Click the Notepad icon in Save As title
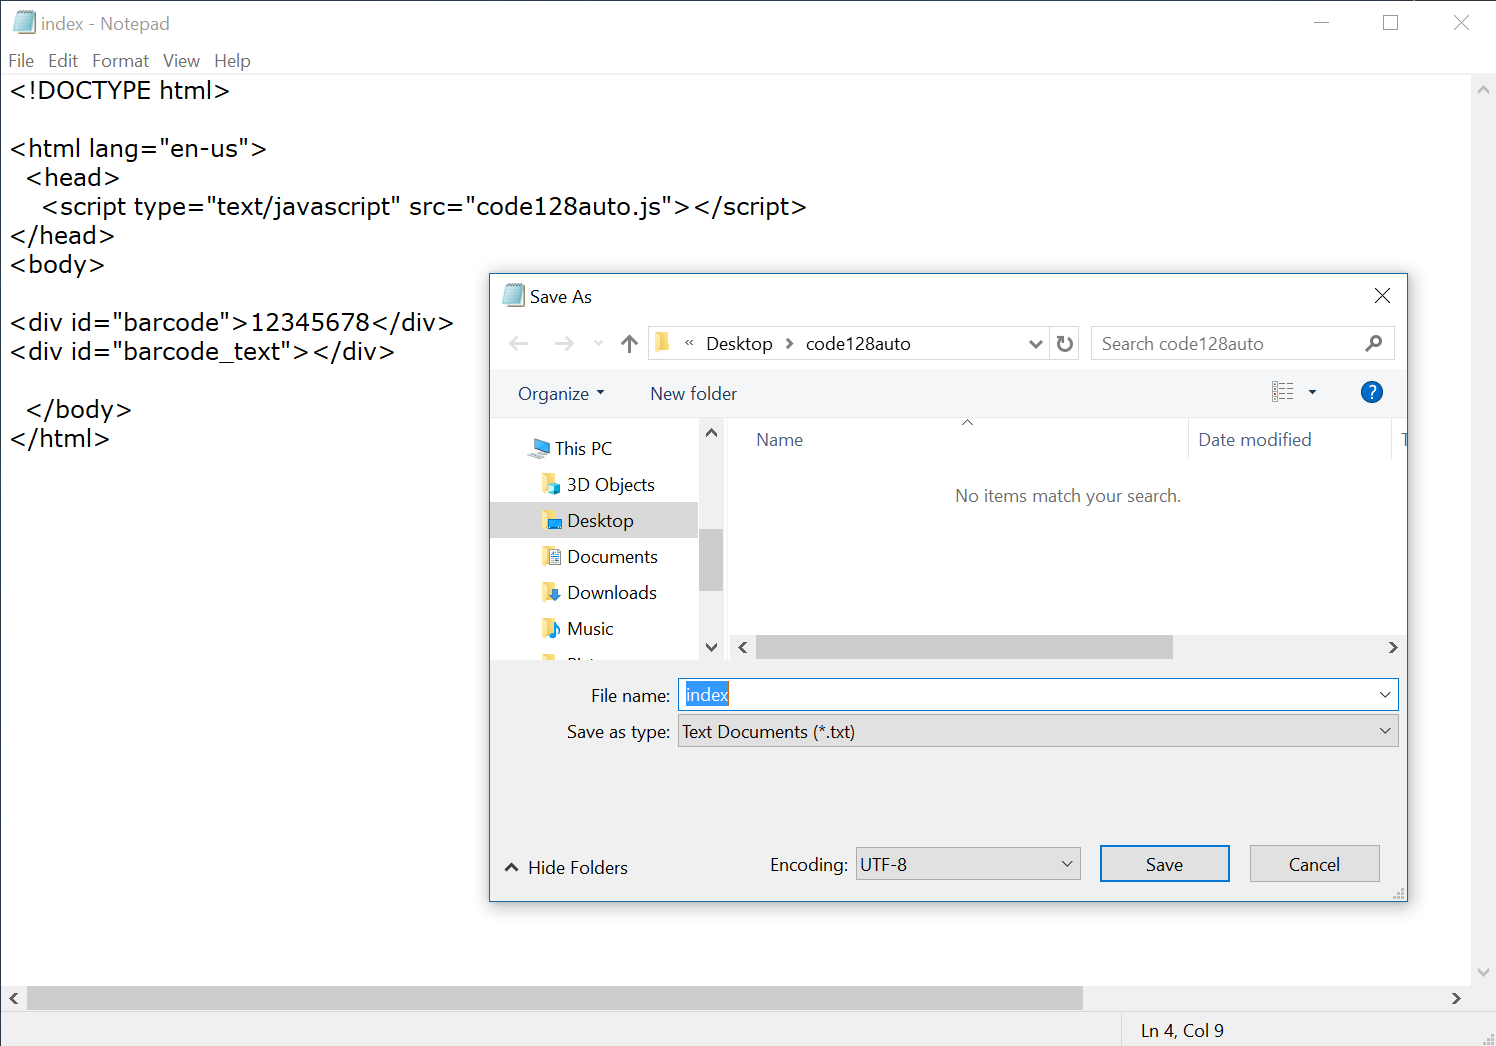The image size is (1496, 1046). click(x=513, y=295)
